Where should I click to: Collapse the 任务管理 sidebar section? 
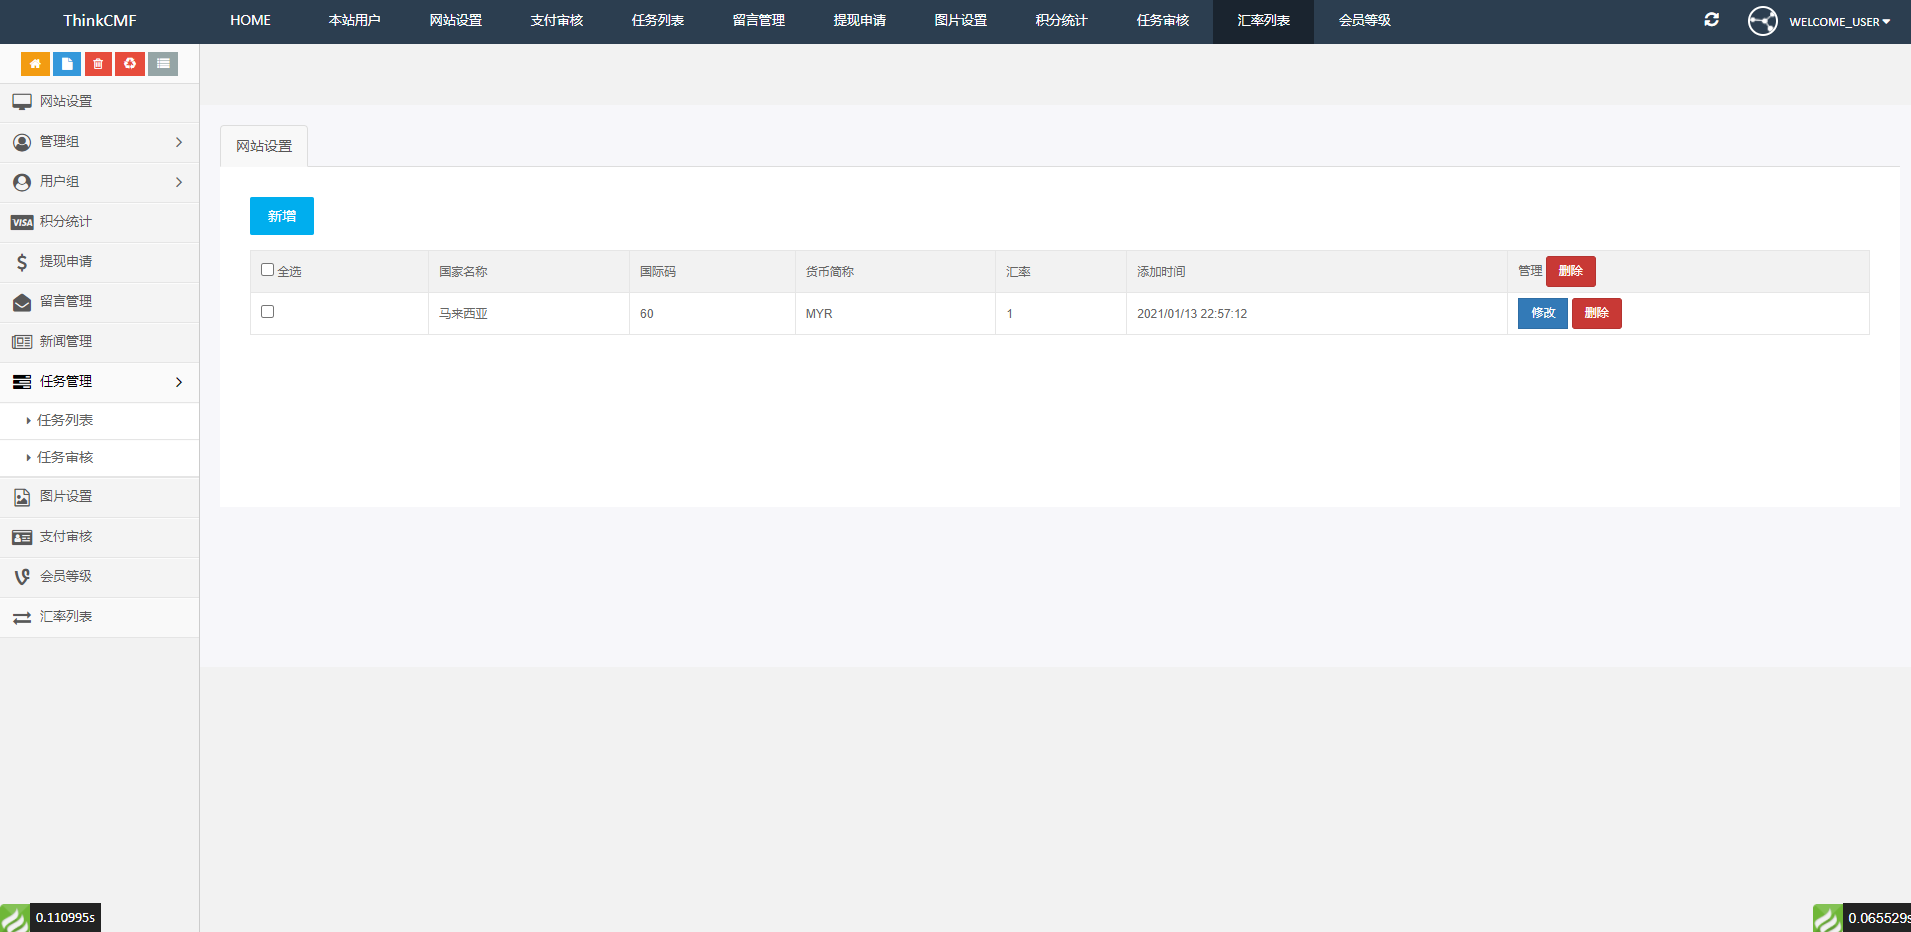point(99,382)
